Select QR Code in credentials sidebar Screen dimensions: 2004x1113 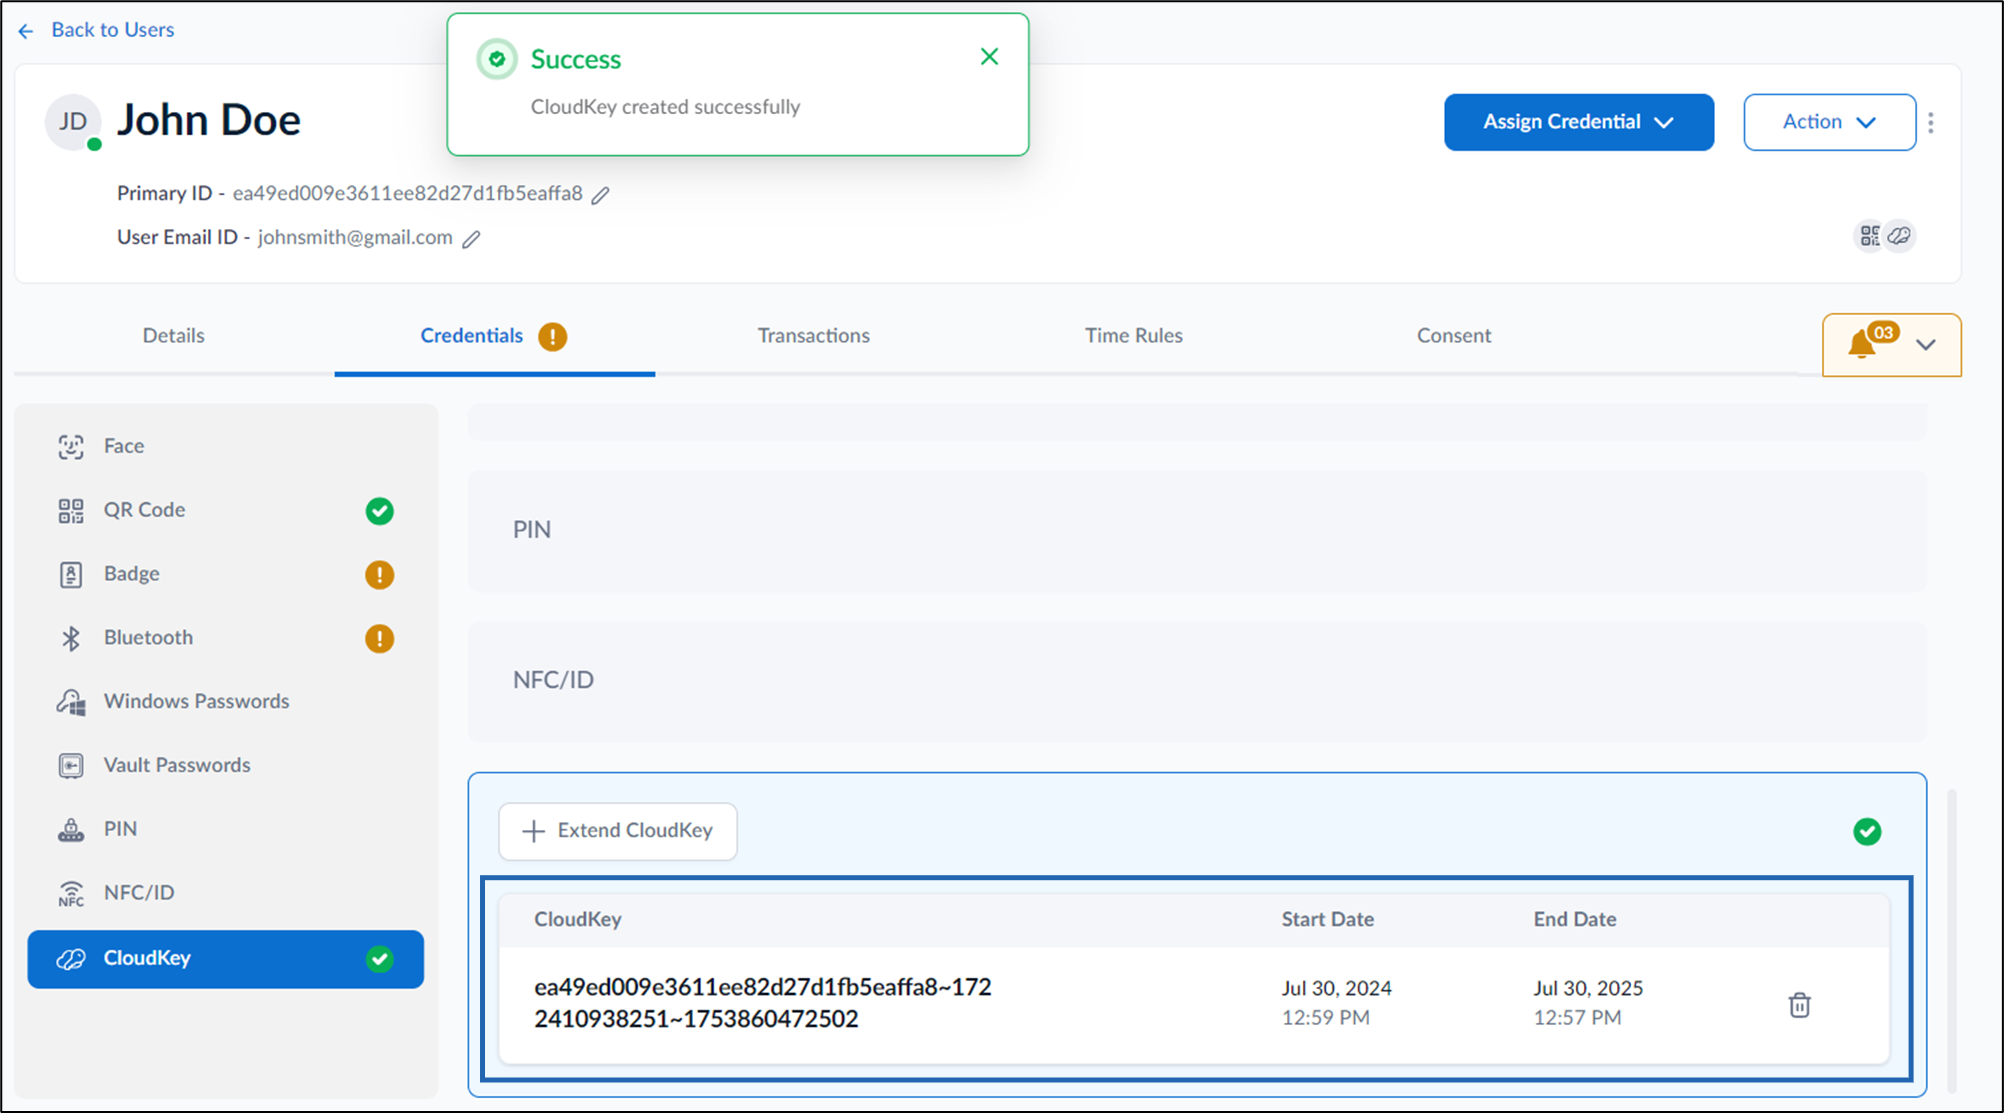[225, 510]
